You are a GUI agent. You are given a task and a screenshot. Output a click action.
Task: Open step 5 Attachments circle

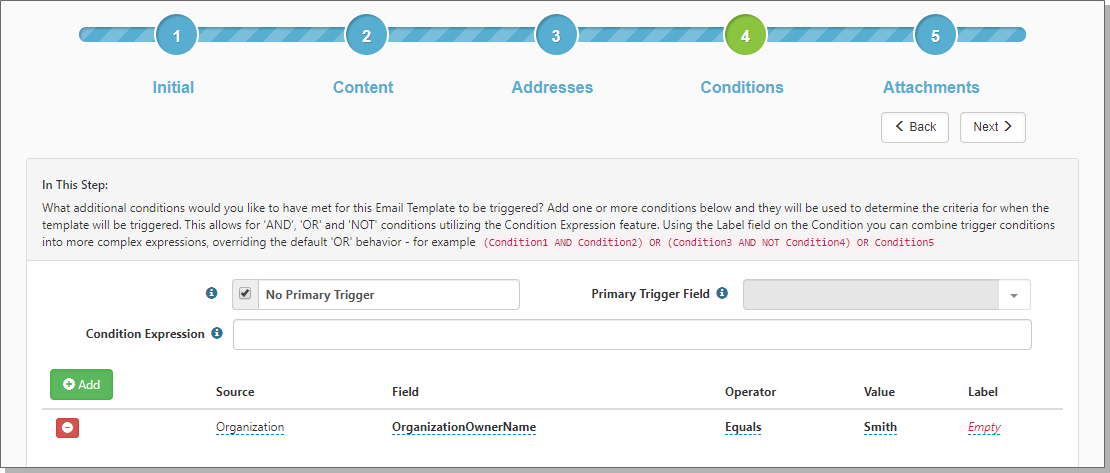[x=935, y=35]
